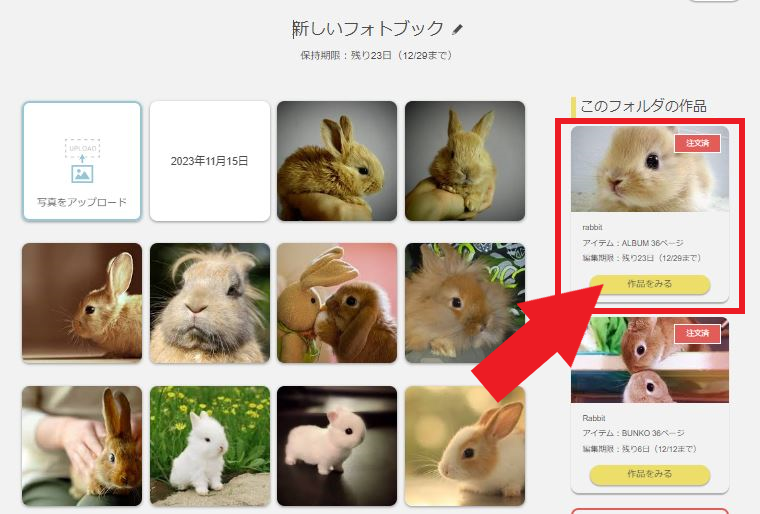Click the 注文済 badge on the Rabbit BUNKO
This screenshot has width=760, height=514.
click(697, 333)
